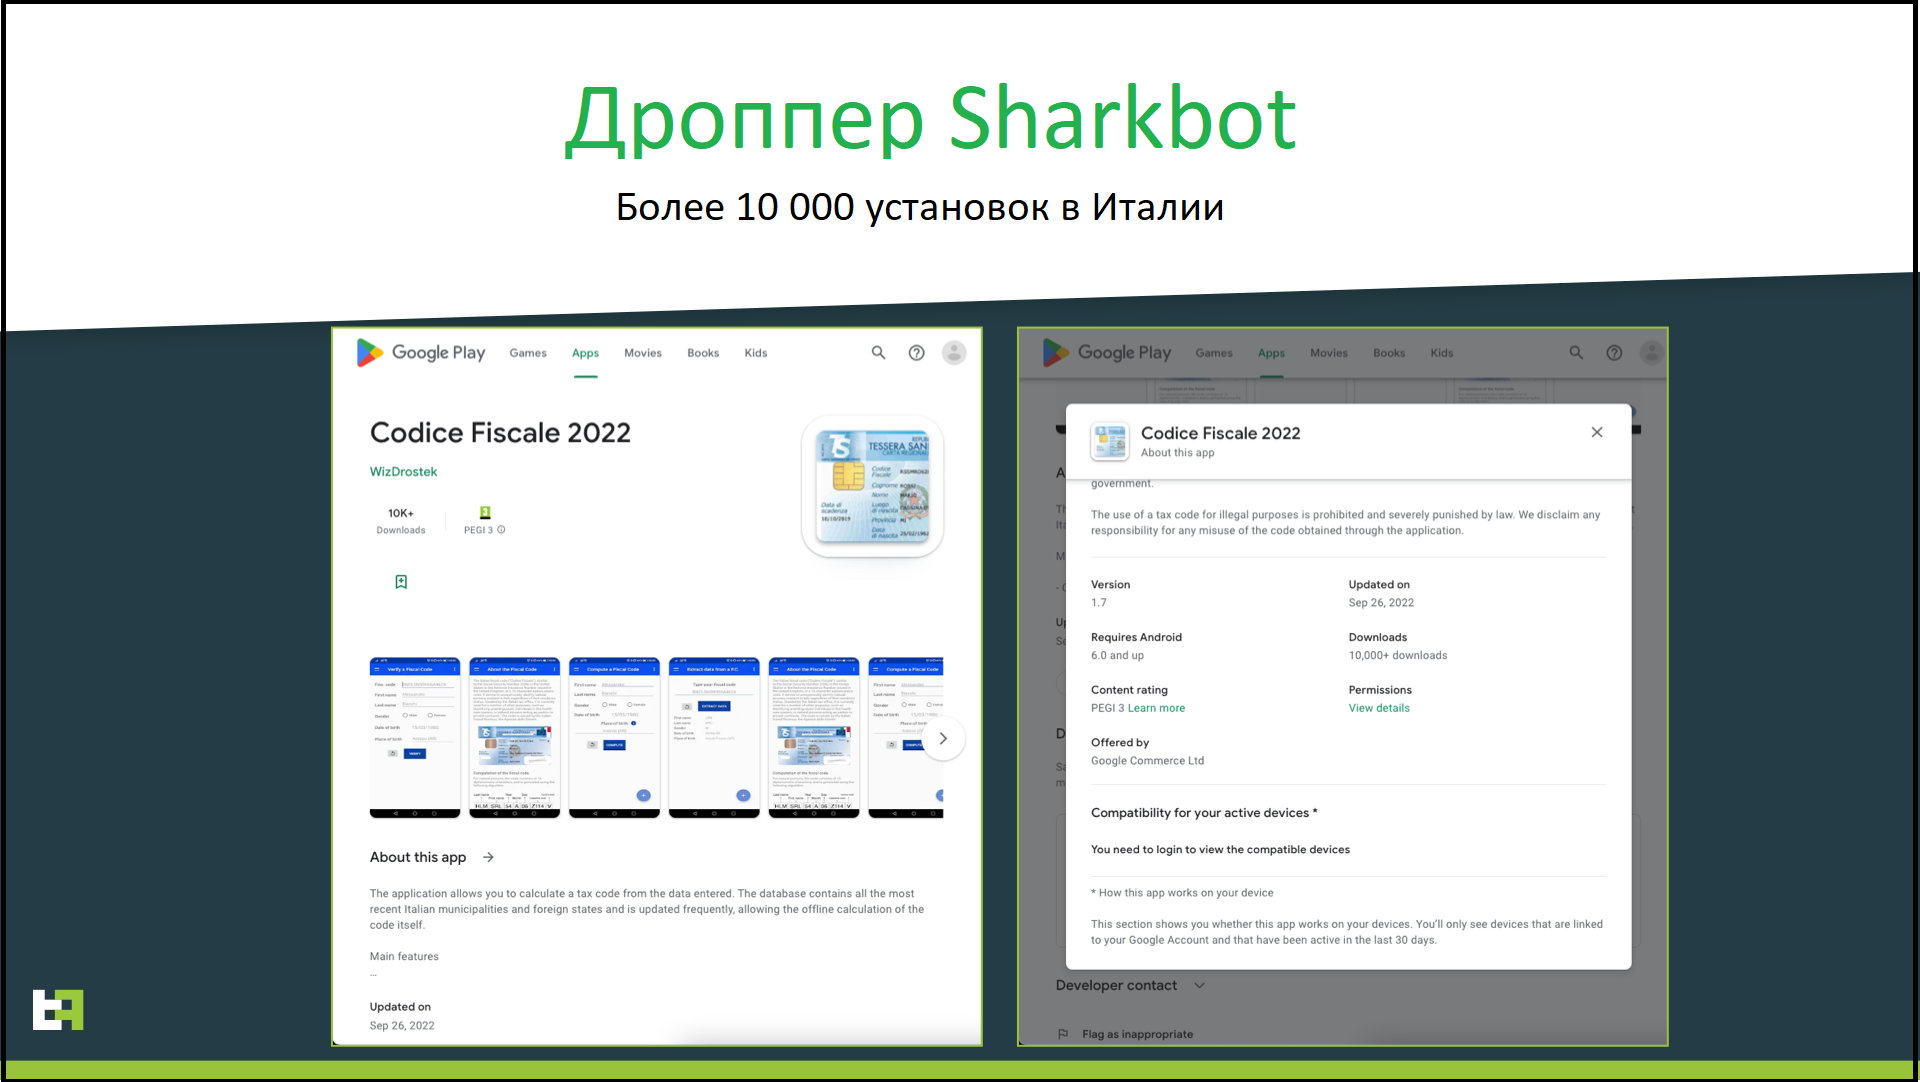Open the Books tab in right Google Play page
The image size is (1920, 1082).
1389,353
